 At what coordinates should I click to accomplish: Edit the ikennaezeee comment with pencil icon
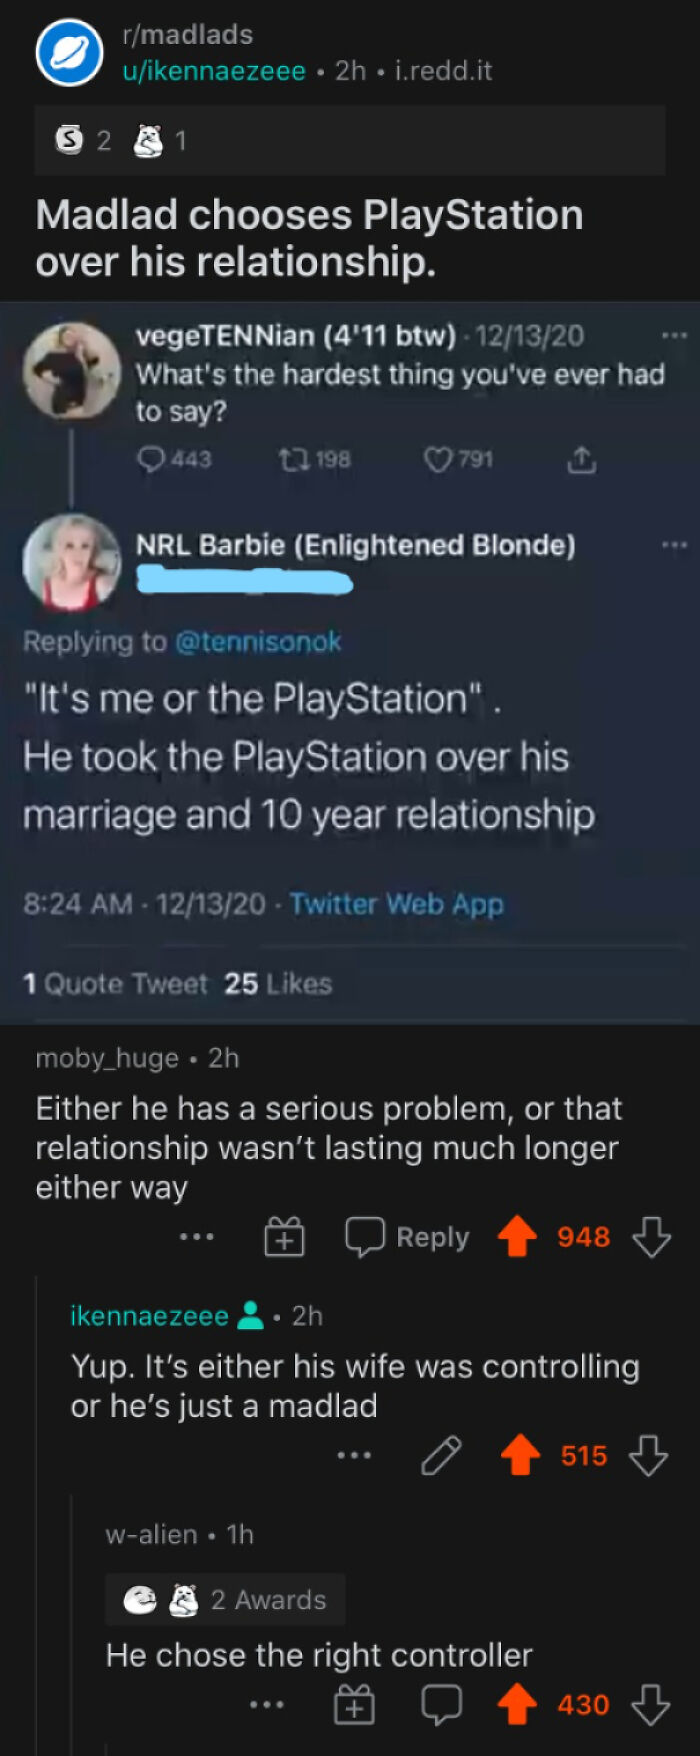[x=441, y=1456]
